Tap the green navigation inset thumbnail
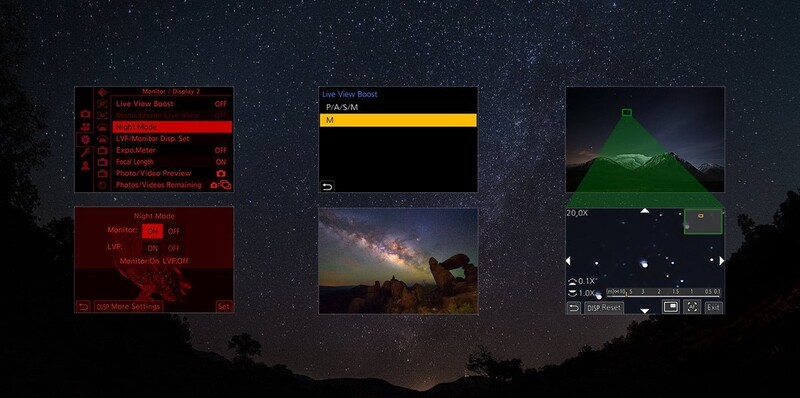 (703, 221)
